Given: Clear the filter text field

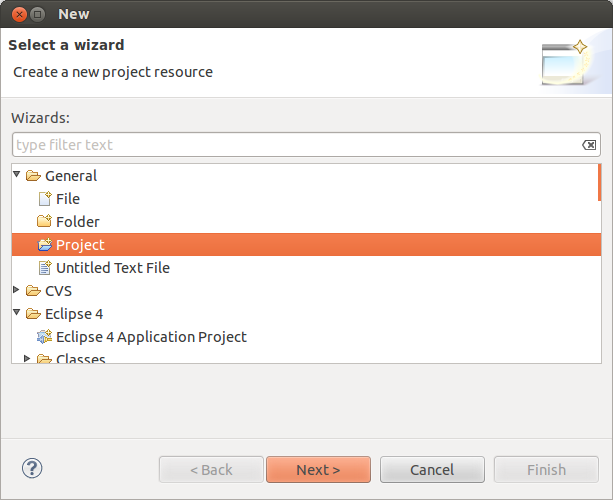Looking at the screenshot, I should click(589, 145).
